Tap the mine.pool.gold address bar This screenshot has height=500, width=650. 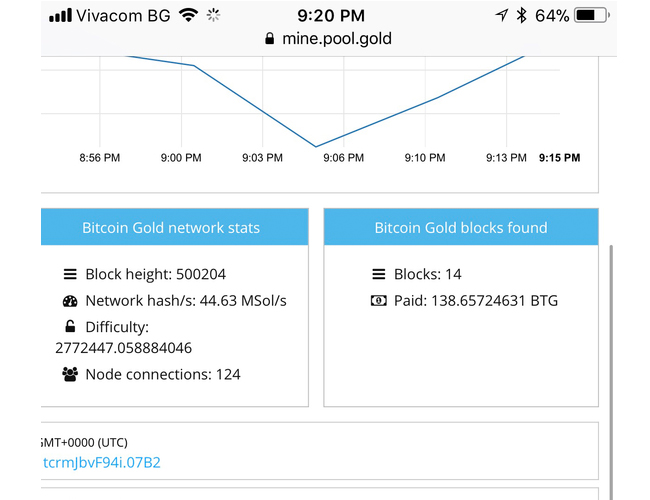329,39
